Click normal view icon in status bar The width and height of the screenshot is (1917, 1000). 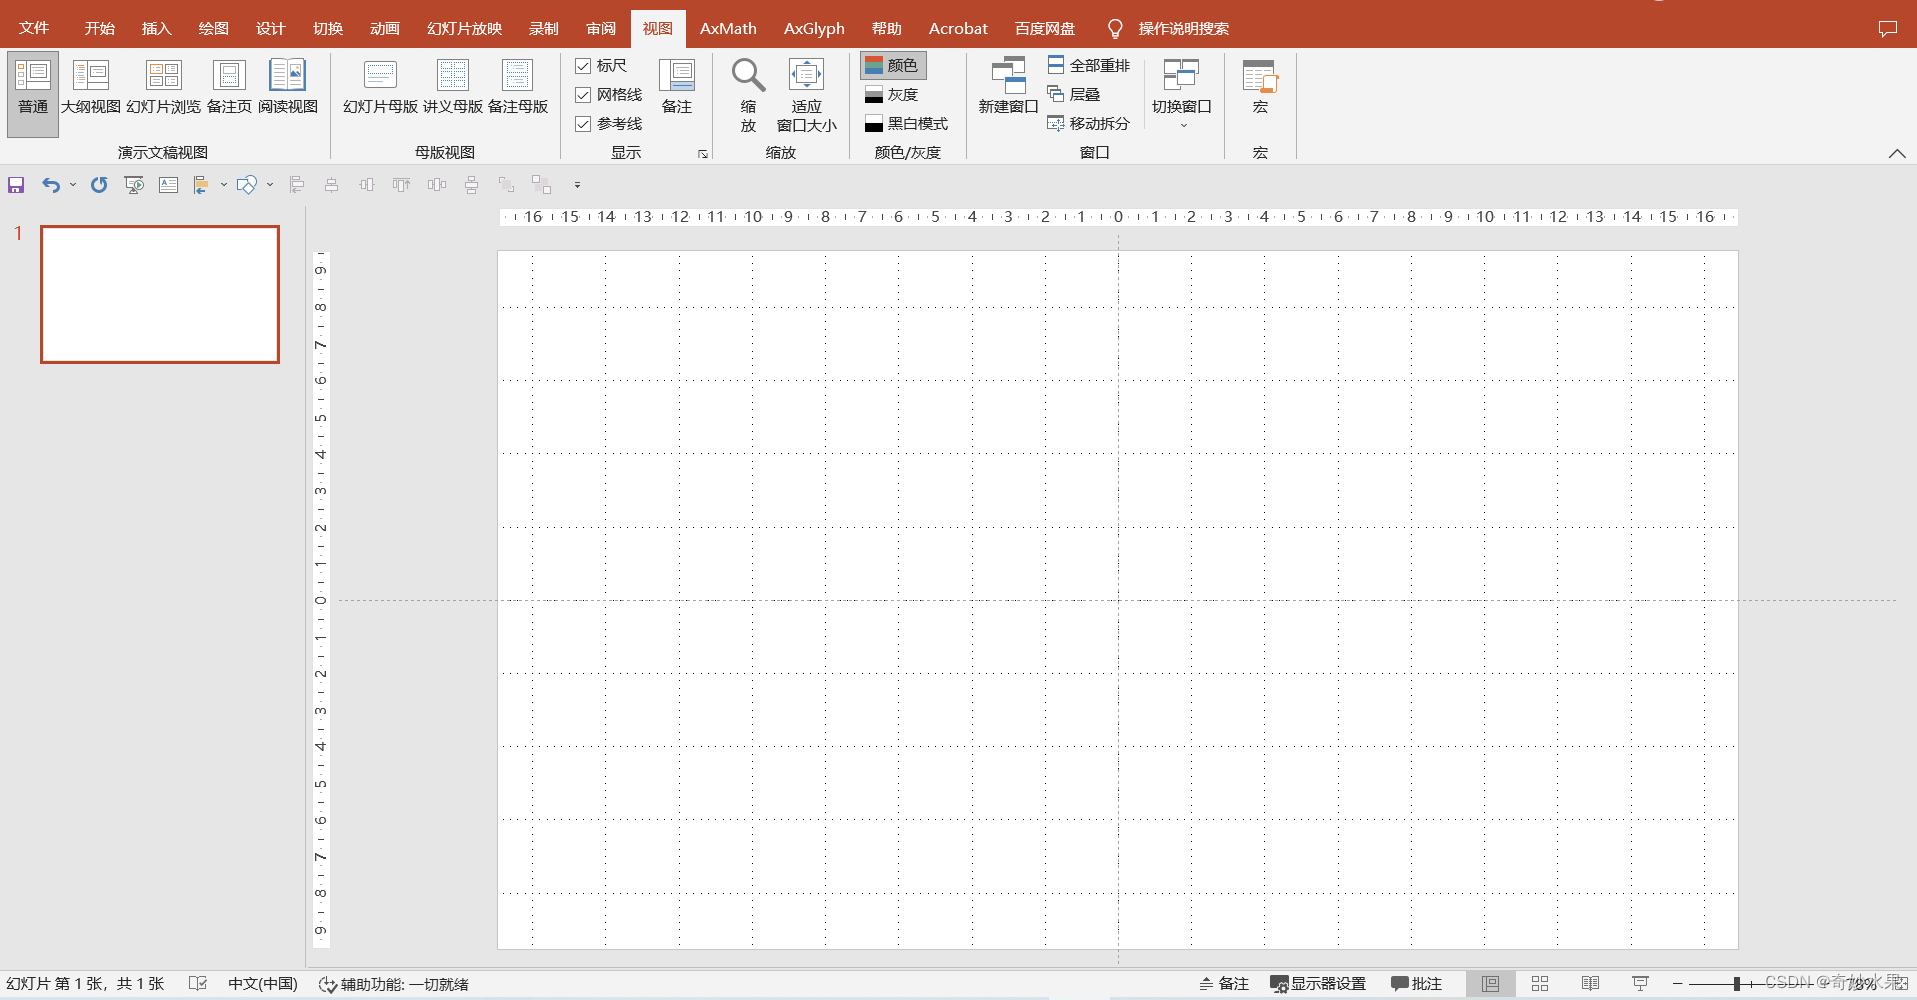point(1490,984)
